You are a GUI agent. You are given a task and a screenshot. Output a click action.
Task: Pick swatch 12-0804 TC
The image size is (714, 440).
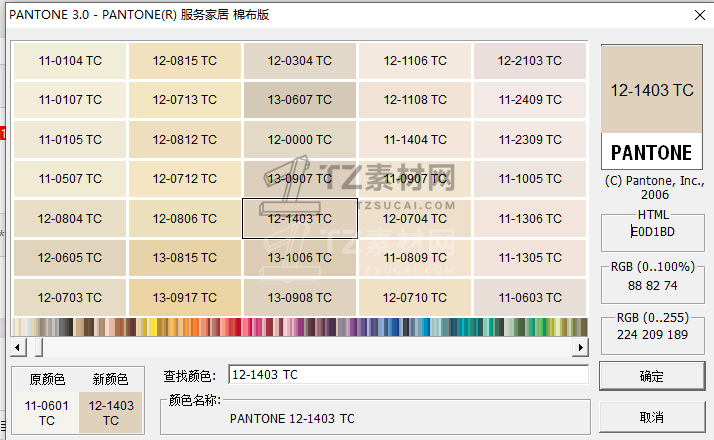[70, 219]
